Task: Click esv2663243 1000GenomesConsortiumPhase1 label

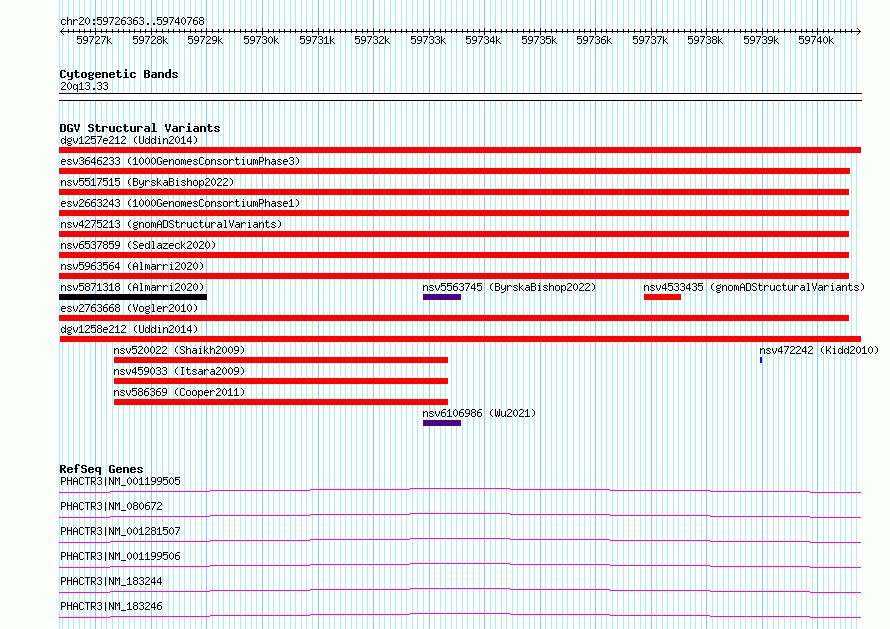Action: tap(180, 203)
